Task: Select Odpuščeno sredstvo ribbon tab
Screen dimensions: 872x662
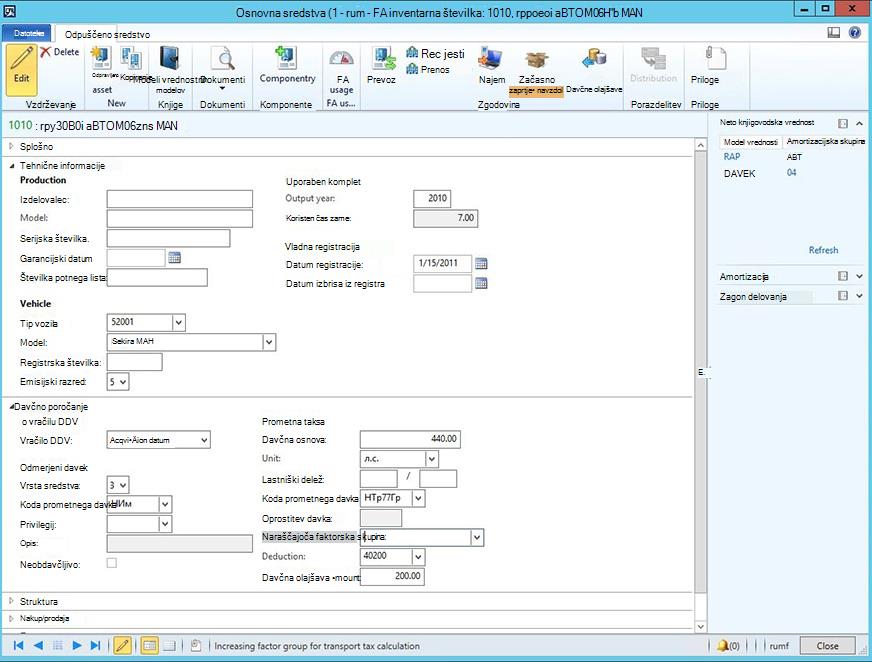Action: pos(107,34)
